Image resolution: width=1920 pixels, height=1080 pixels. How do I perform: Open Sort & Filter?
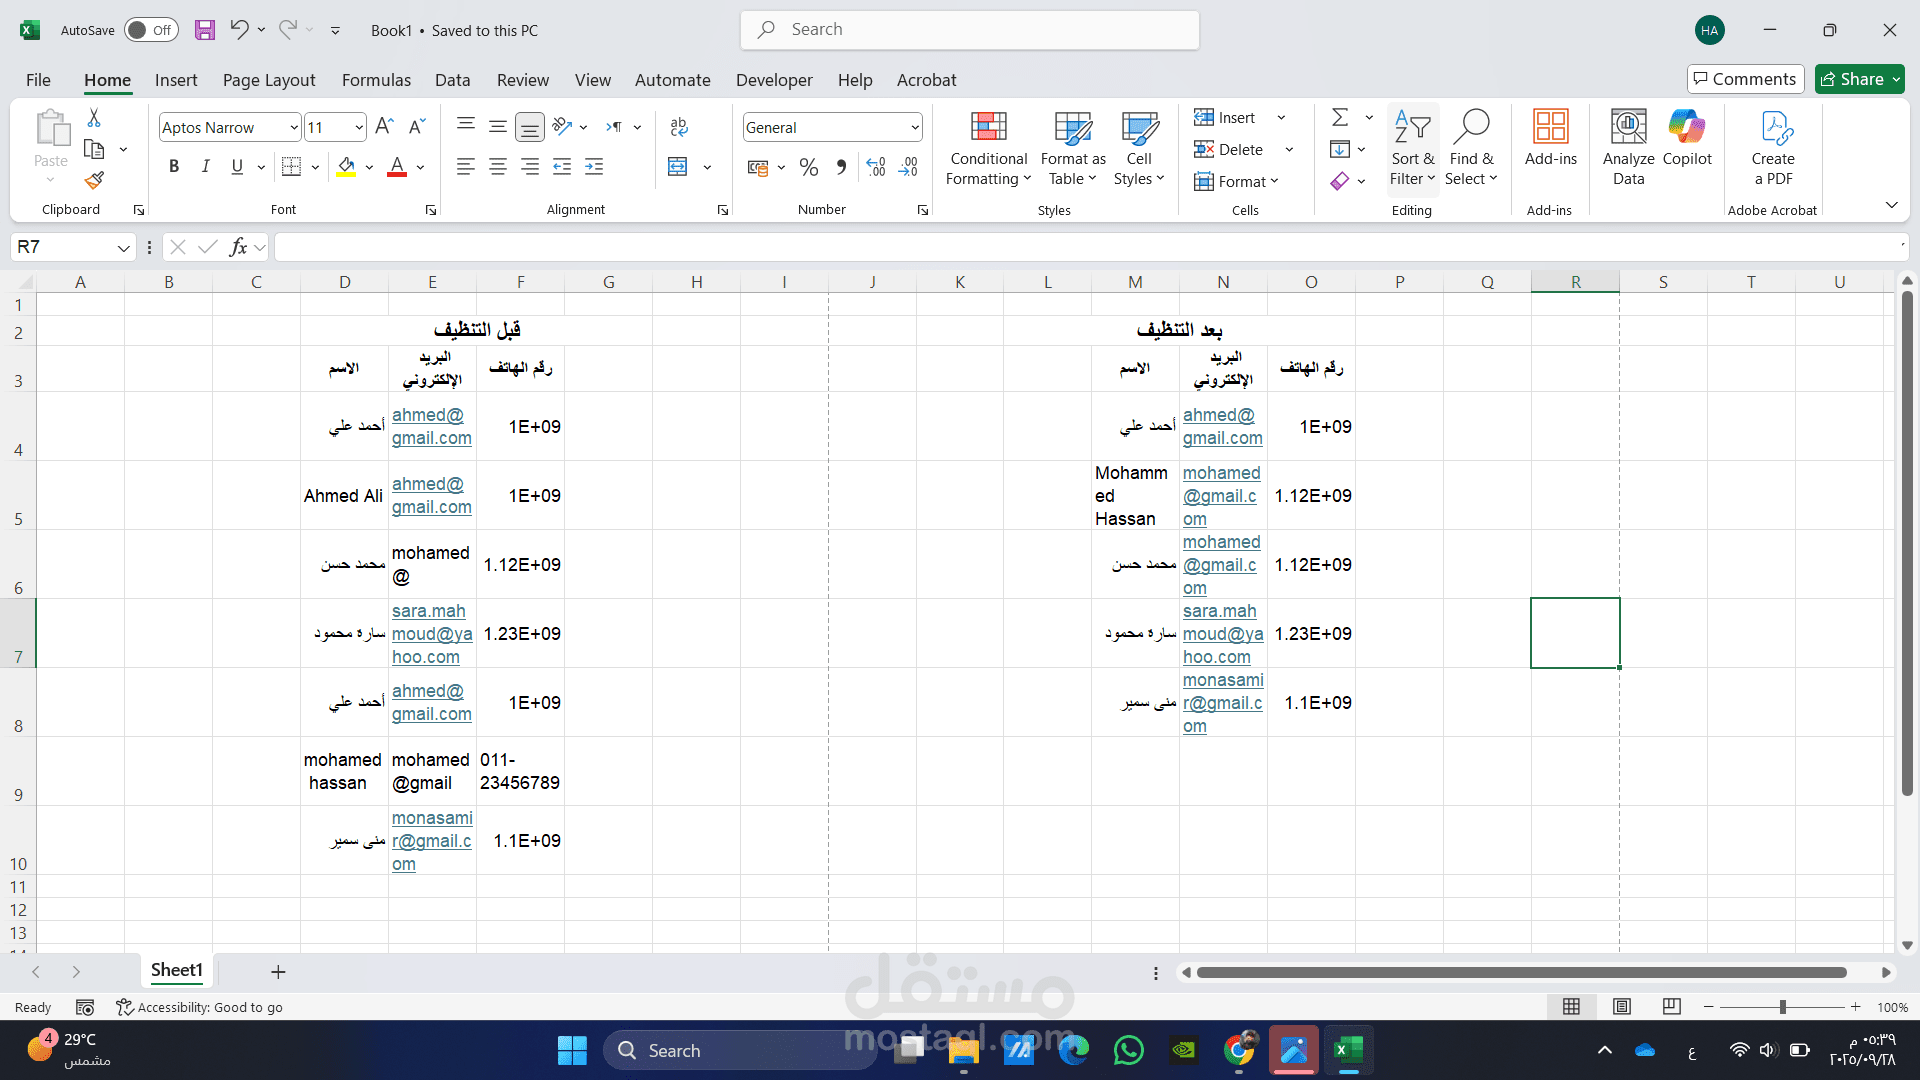click(x=1412, y=147)
